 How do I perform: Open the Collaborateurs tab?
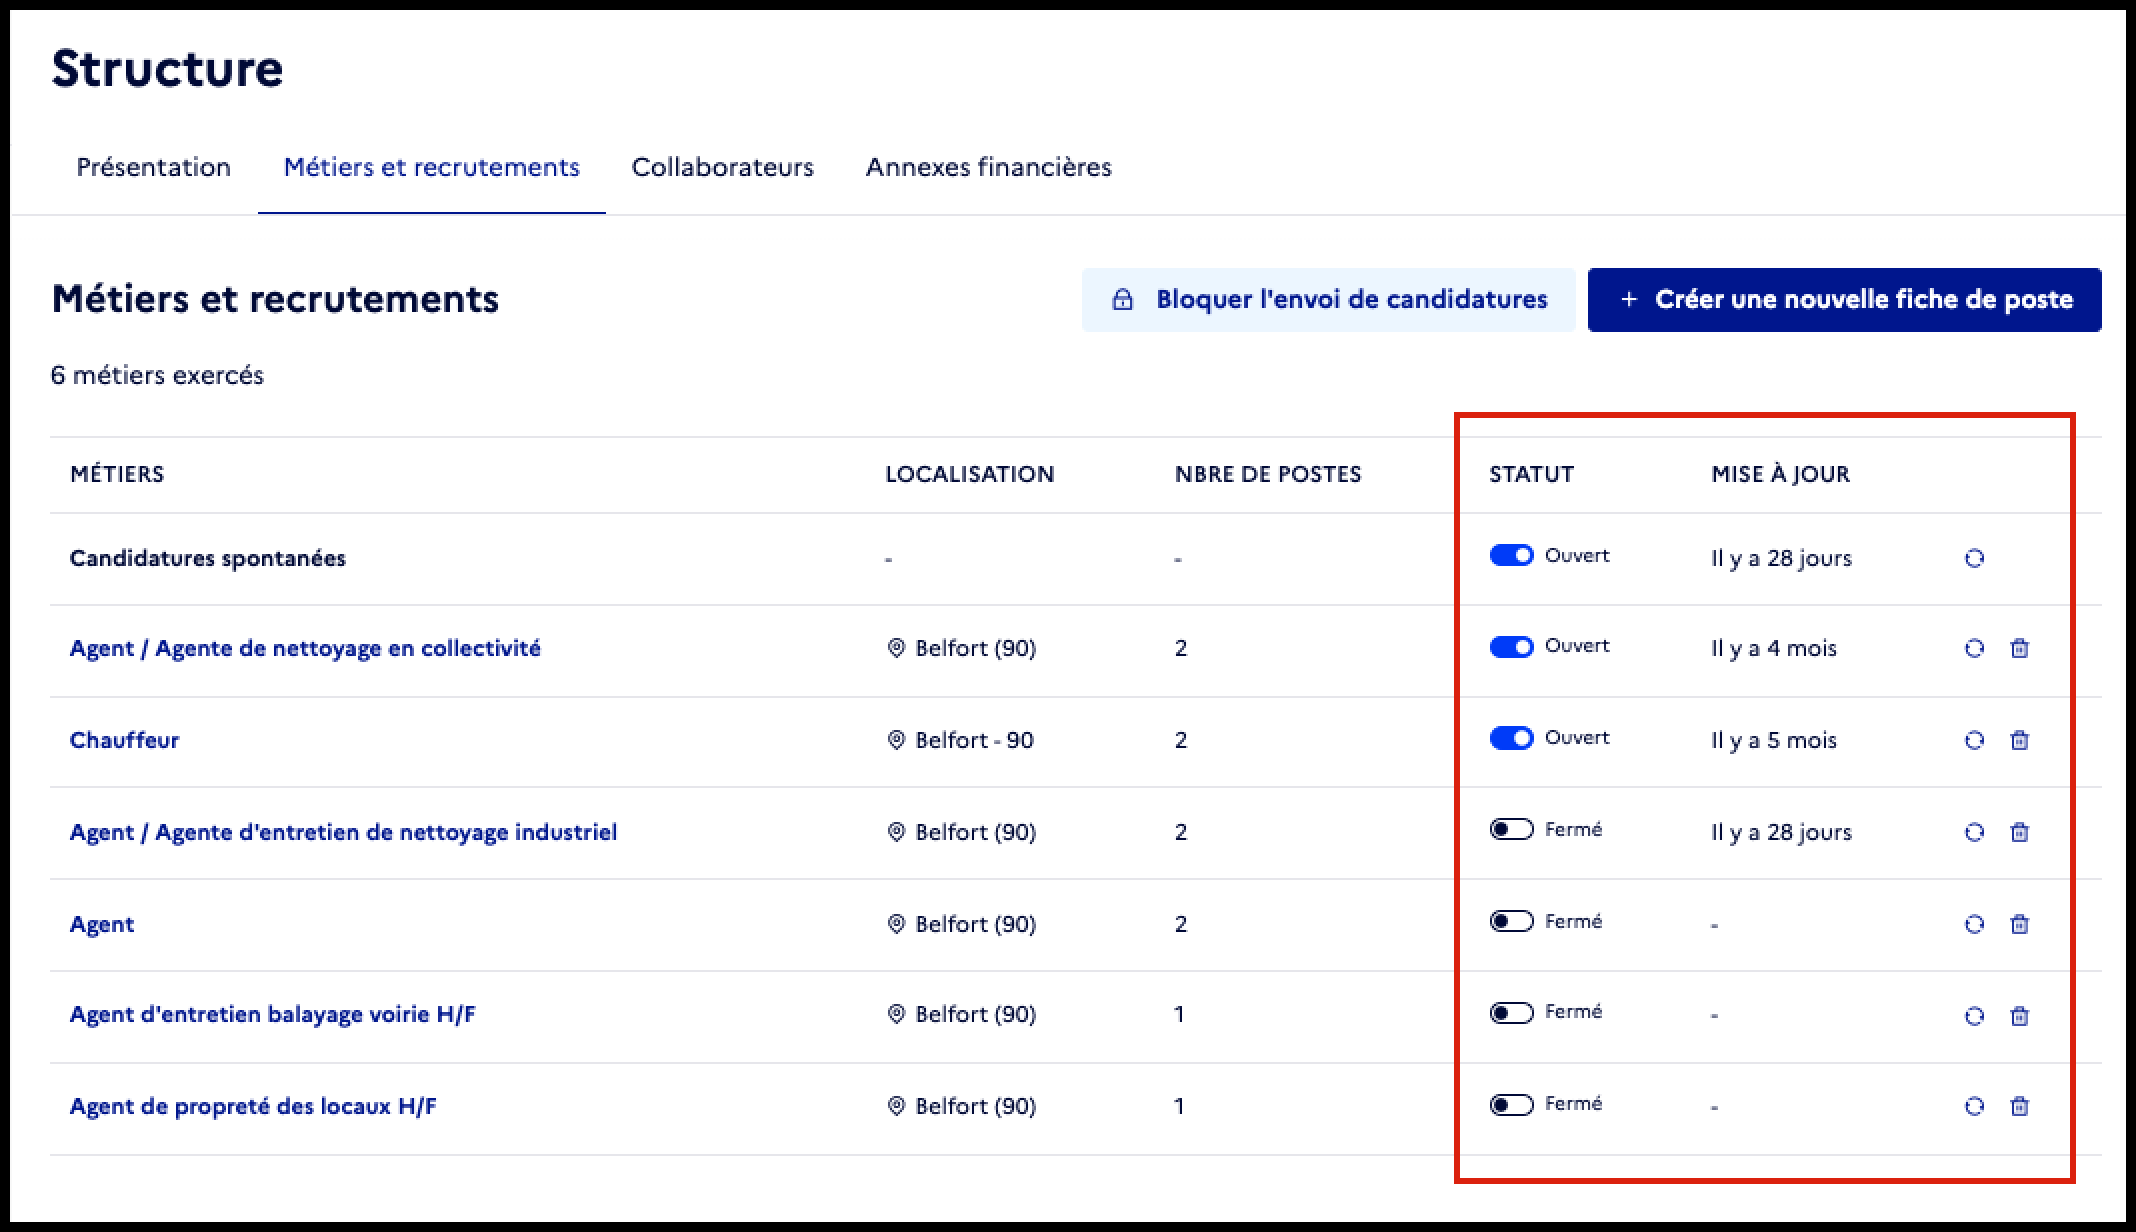coord(723,167)
